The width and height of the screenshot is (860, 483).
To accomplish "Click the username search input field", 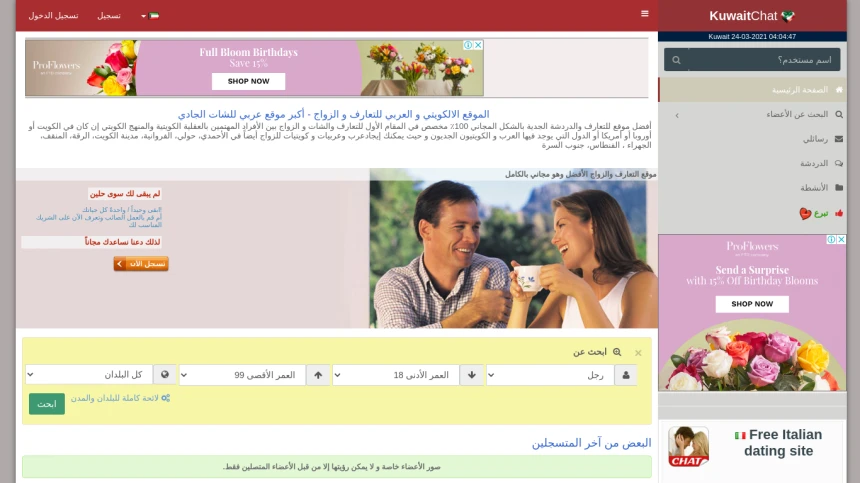I will click(x=766, y=60).
